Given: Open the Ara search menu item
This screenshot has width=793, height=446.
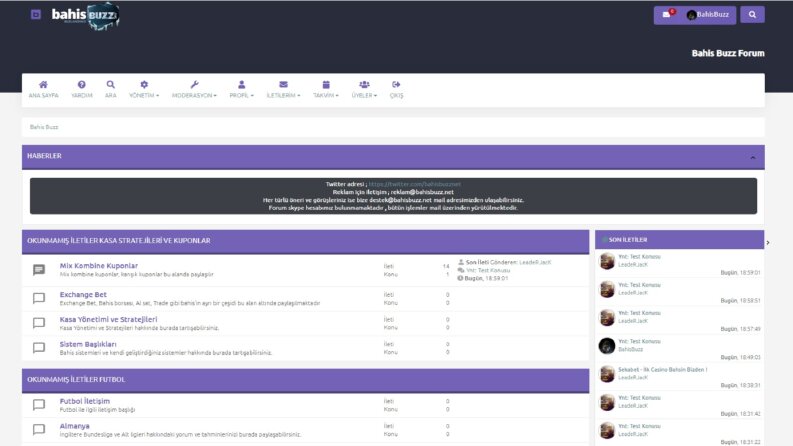Looking at the screenshot, I should tap(110, 89).
